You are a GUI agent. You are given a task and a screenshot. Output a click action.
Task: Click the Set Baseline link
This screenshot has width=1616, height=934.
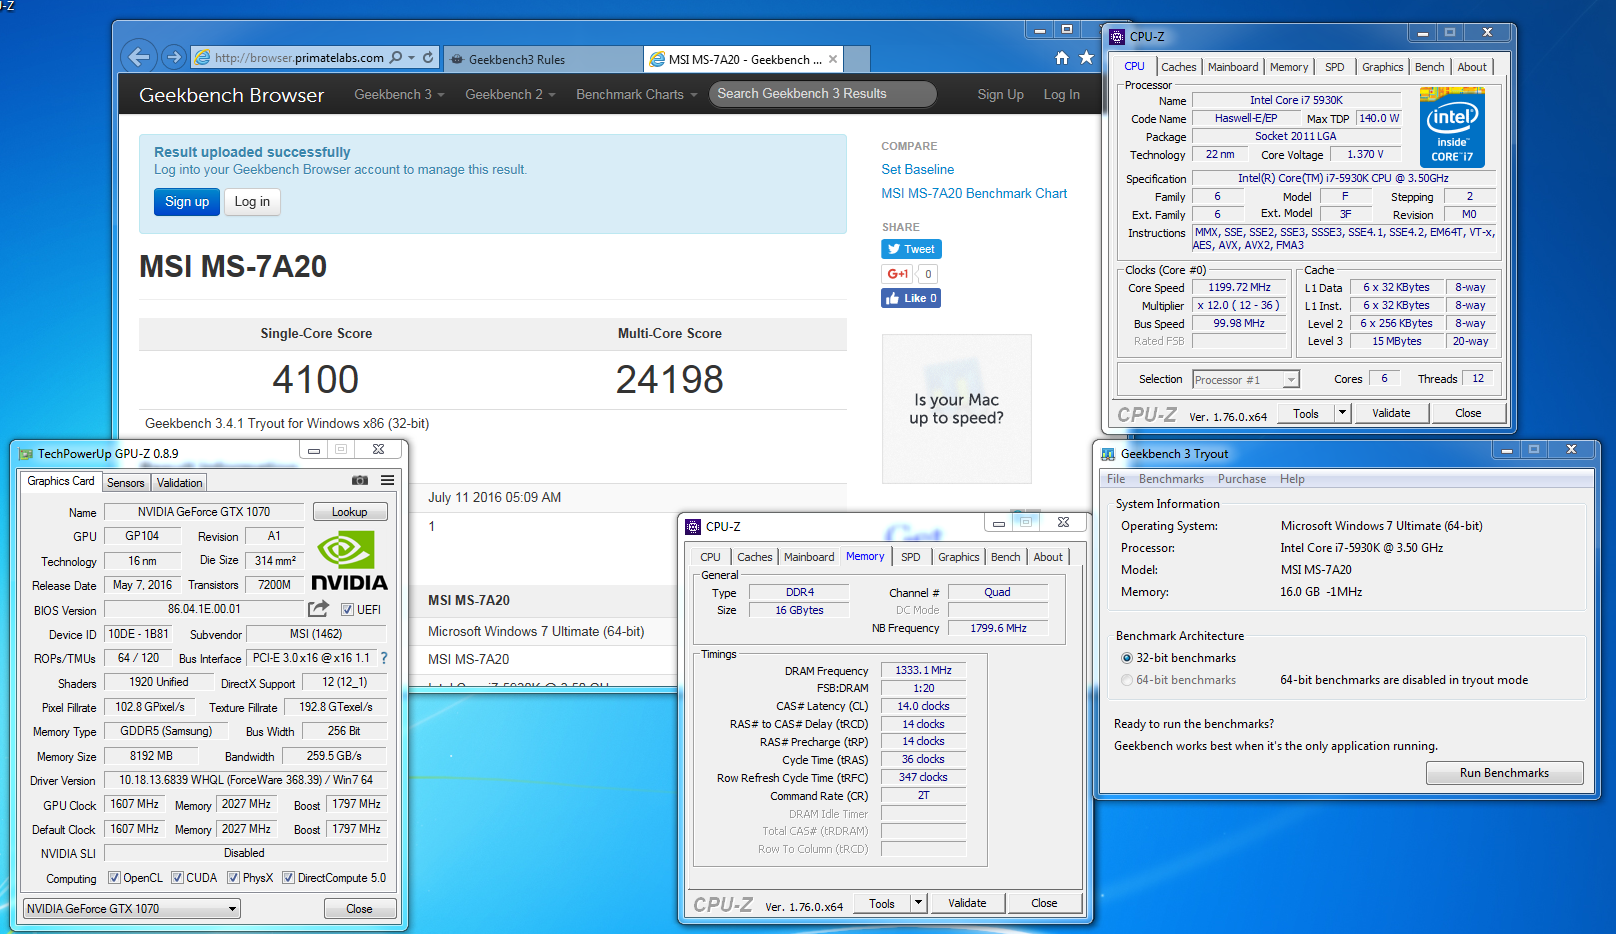(917, 169)
